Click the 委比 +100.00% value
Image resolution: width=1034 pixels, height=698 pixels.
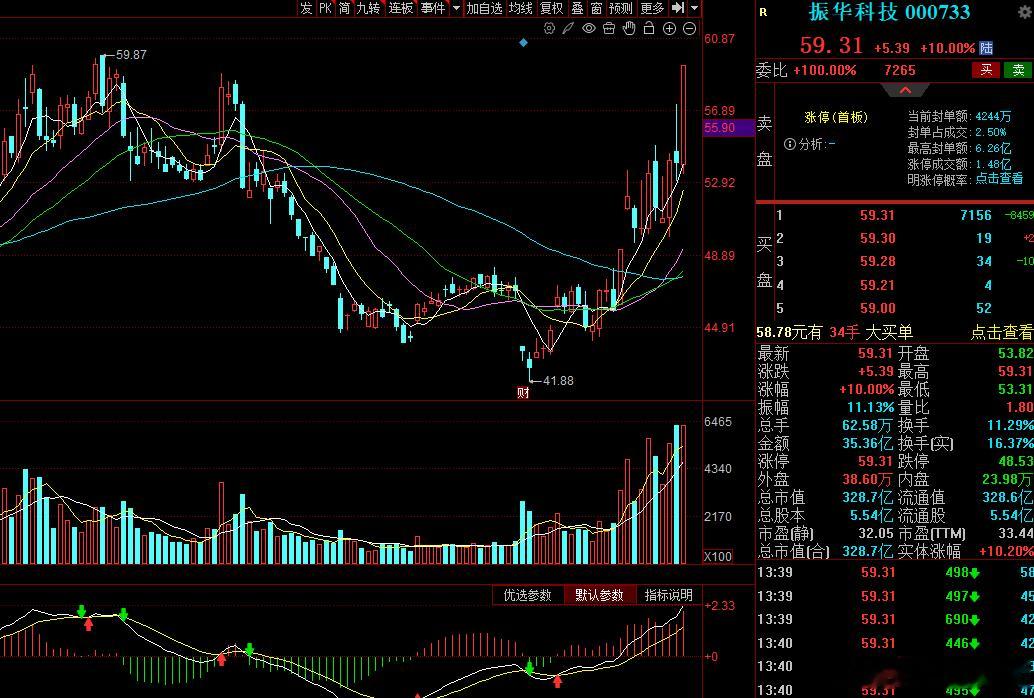[x=824, y=70]
